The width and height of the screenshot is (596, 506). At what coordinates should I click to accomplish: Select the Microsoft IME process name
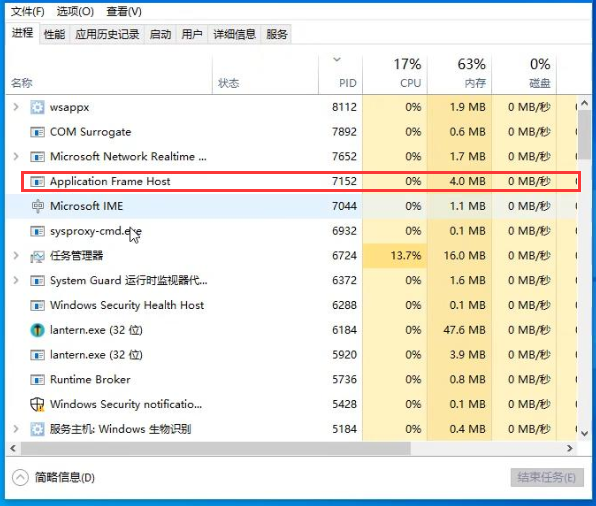pyautogui.click(x=87, y=206)
